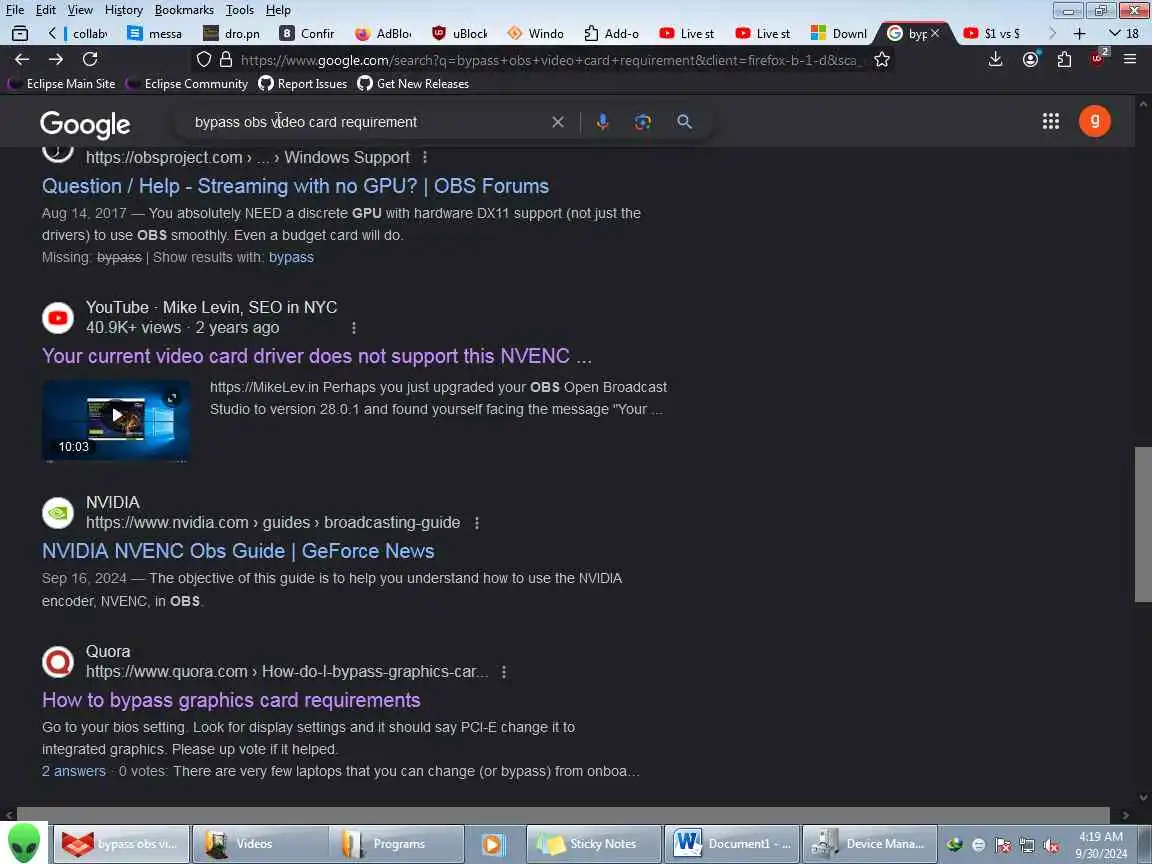Open 'How to bypass graphics card requirements' result
This screenshot has height=864, width=1152.
click(231, 700)
